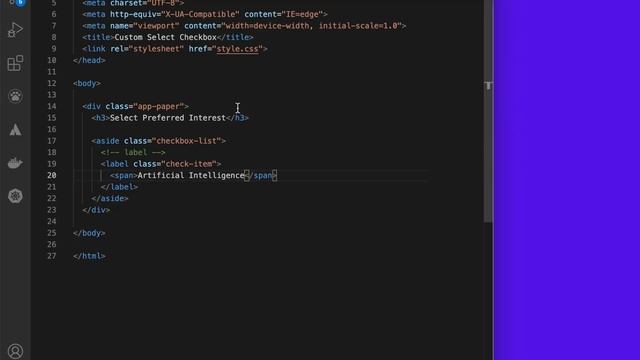The height and width of the screenshot is (360, 640).
Task: Click the "stylesheet" rel value
Action: pos(156,49)
